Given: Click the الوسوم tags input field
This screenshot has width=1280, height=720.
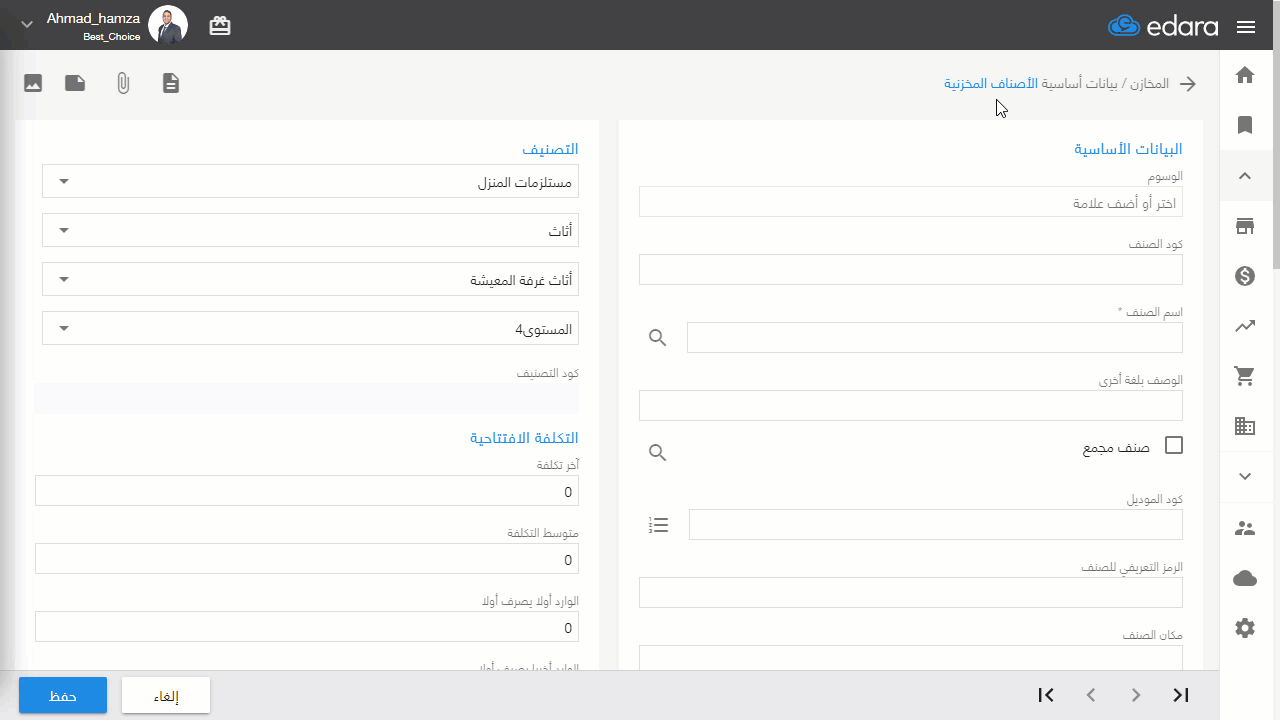Looking at the screenshot, I should [x=911, y=202].
